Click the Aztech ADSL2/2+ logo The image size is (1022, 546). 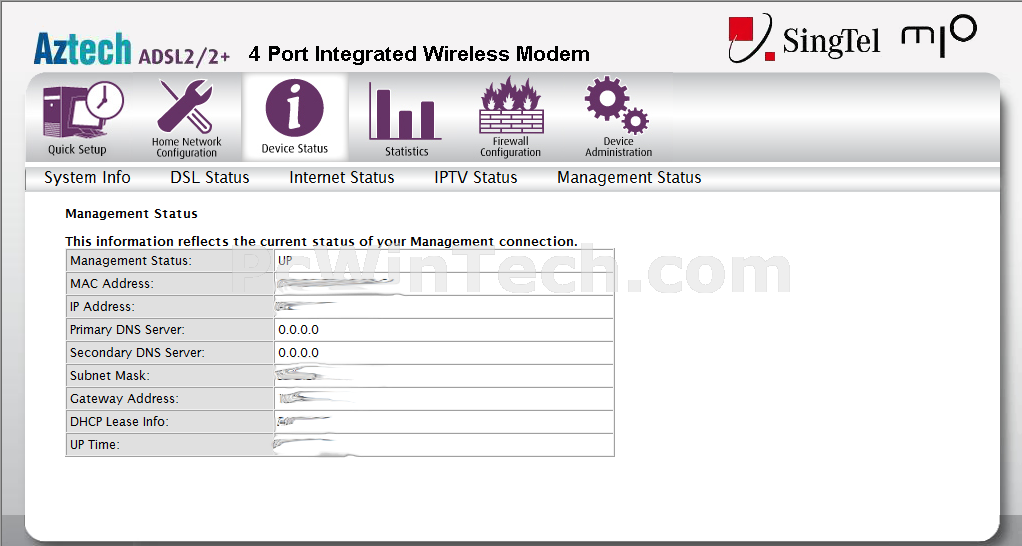(x=132, y=50)
